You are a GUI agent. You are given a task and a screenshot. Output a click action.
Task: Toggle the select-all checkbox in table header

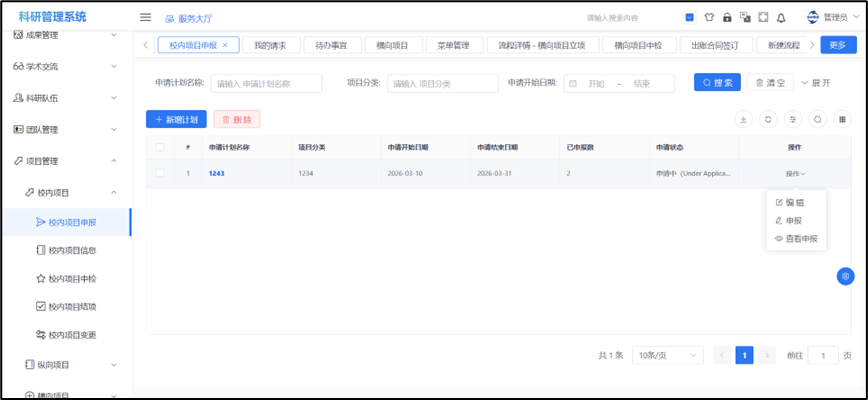point(160,147)
